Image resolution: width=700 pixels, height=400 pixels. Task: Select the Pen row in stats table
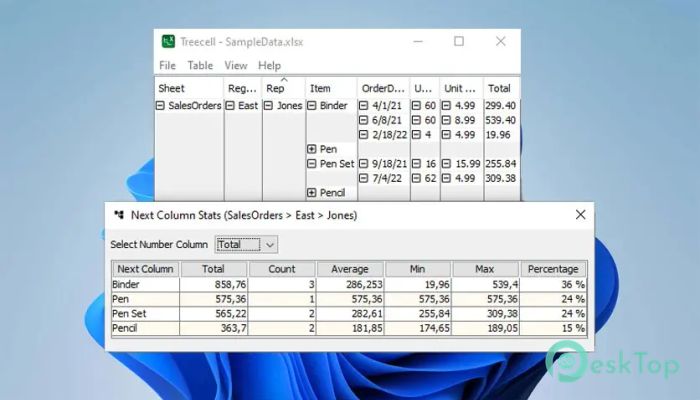(349, 299)
